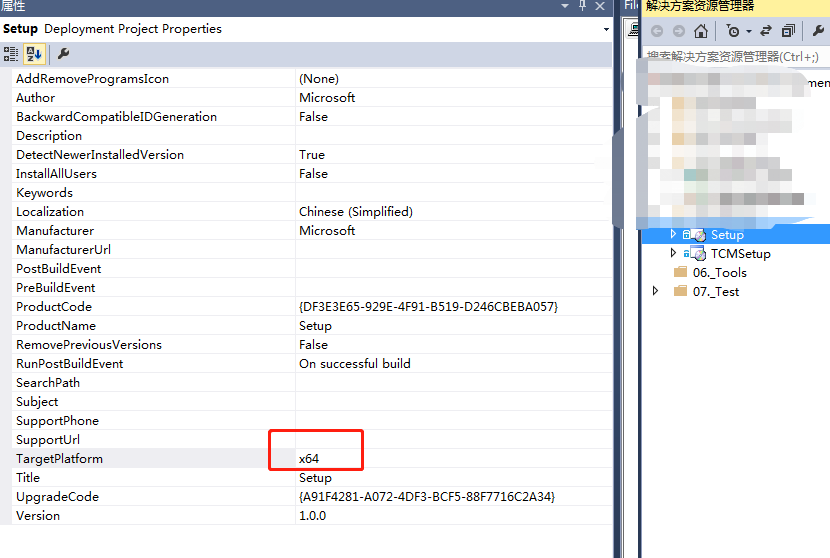Screen dimensions: 830x558
Task: Select the SearchPath property
Action: pyautogui.click(x=48, y=383)
